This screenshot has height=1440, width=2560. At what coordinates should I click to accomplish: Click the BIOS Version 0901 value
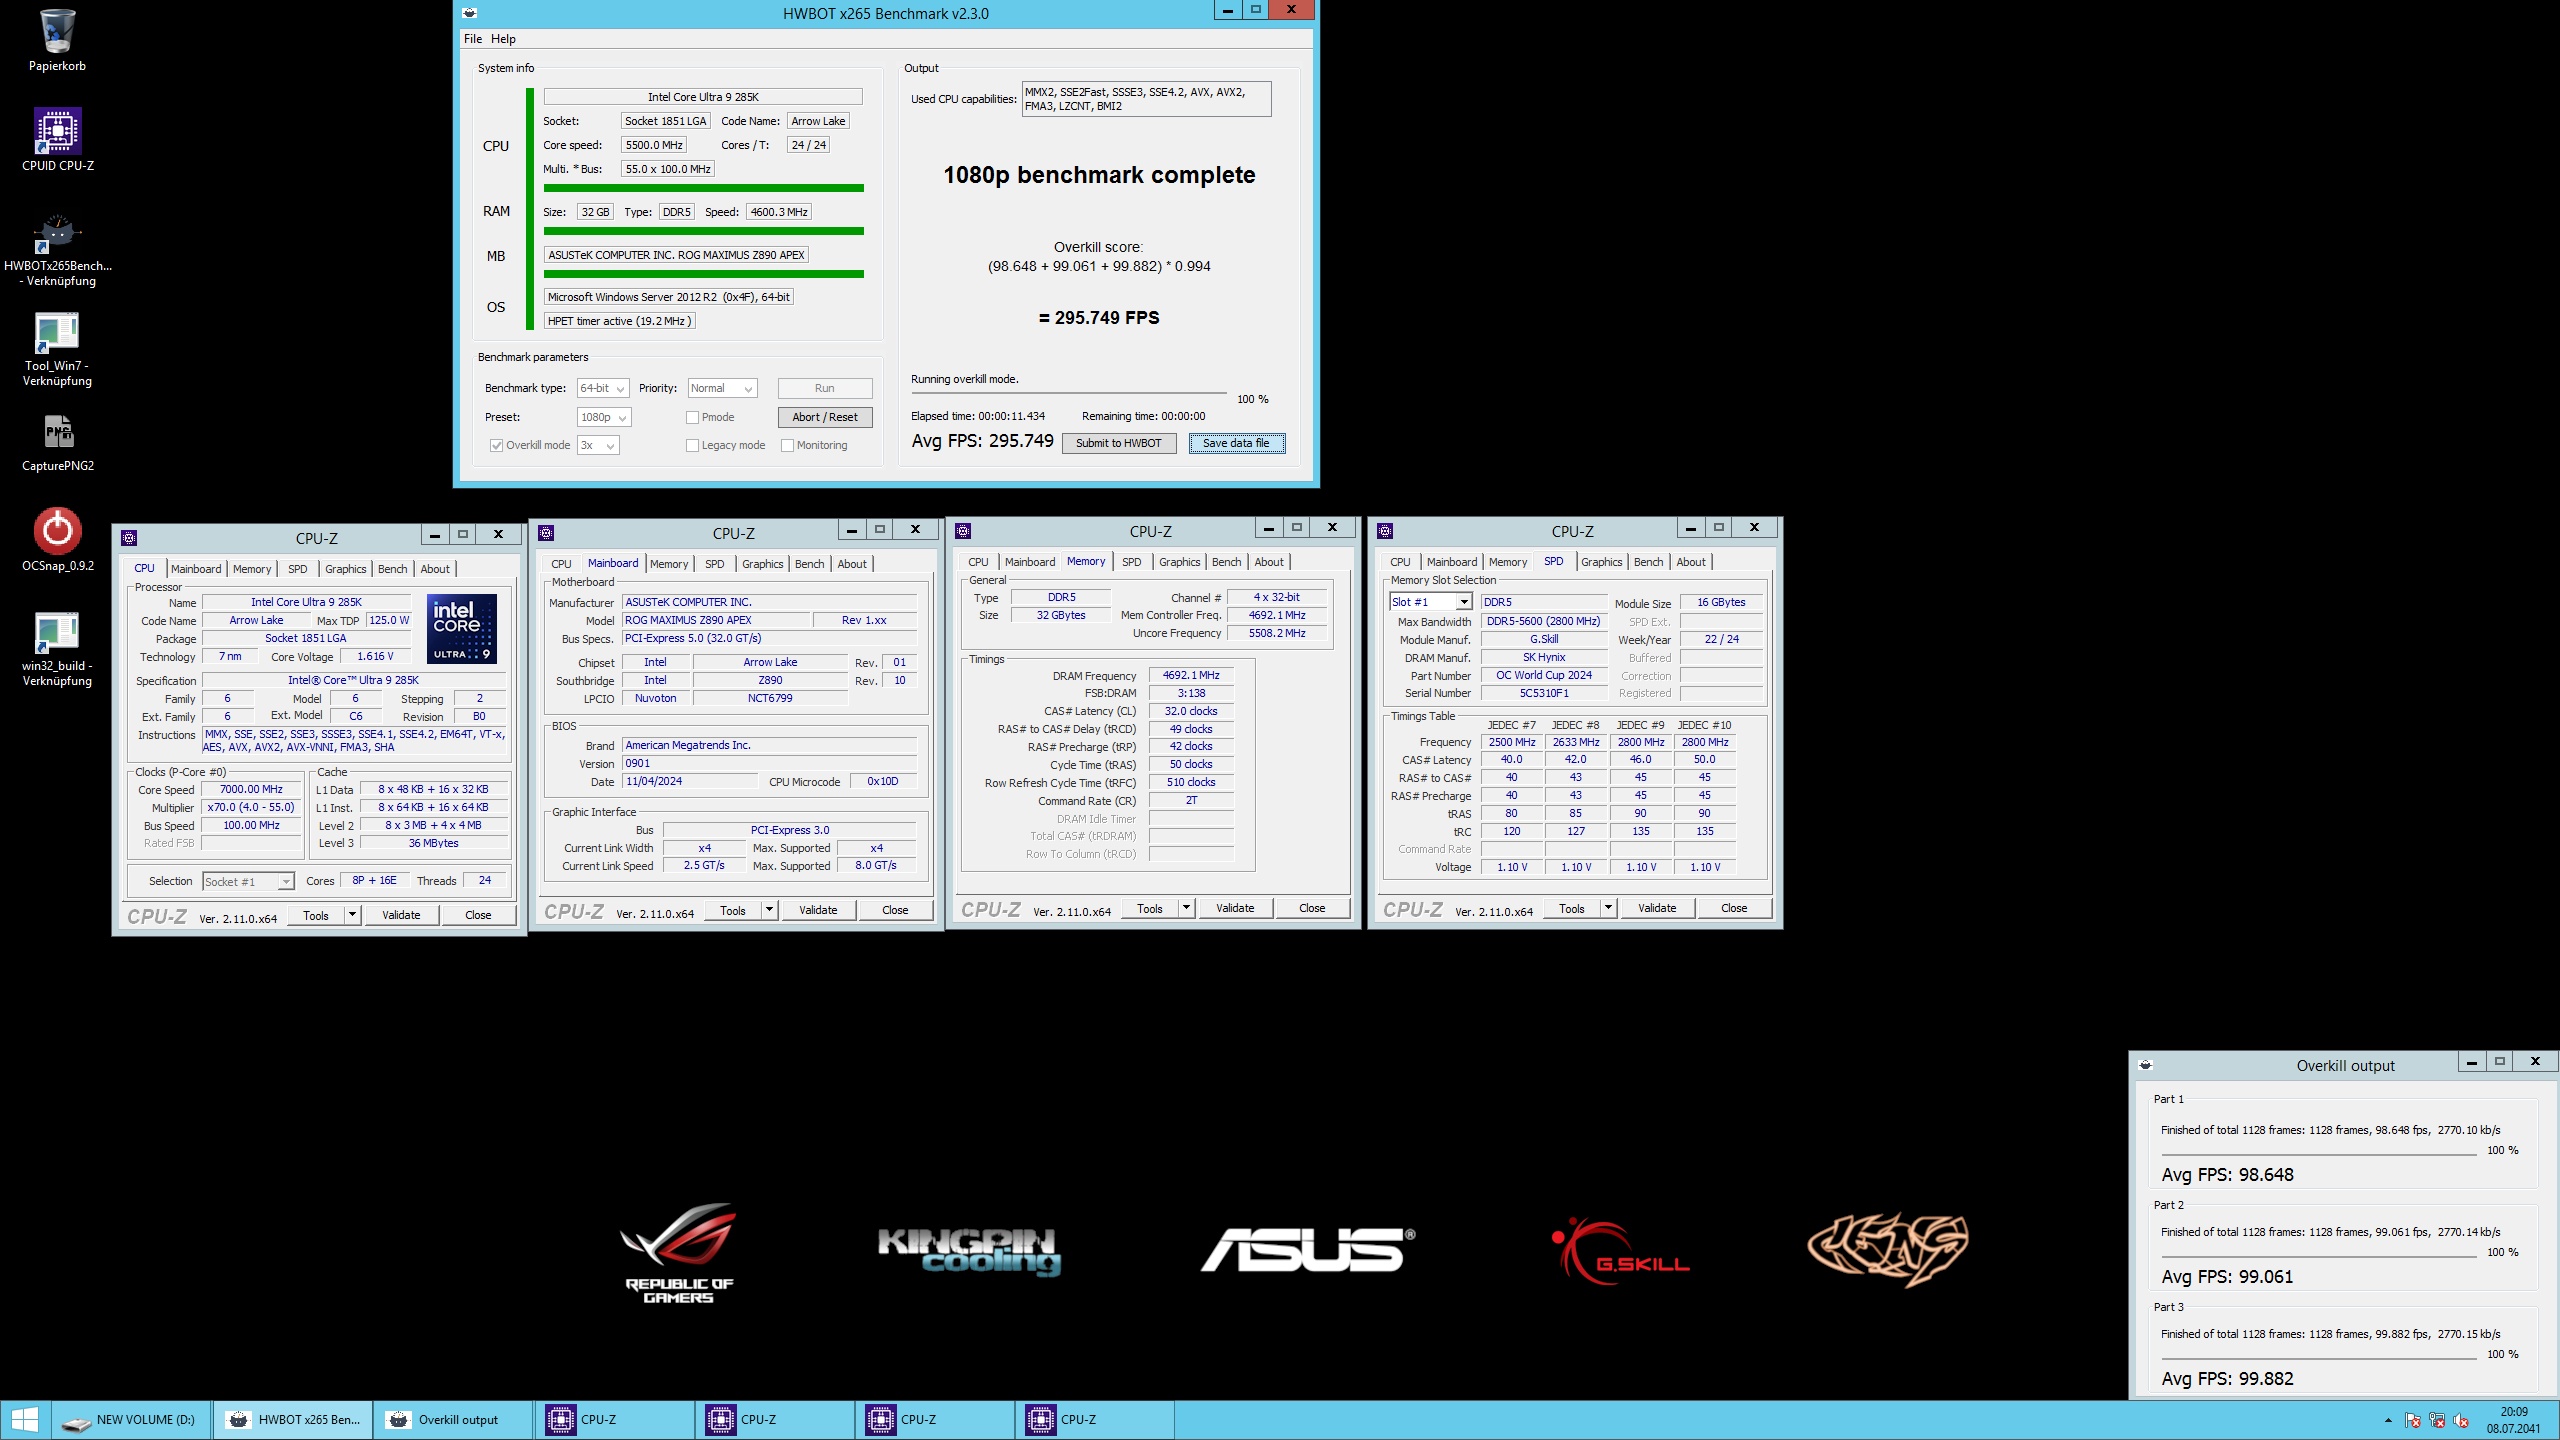769,764
